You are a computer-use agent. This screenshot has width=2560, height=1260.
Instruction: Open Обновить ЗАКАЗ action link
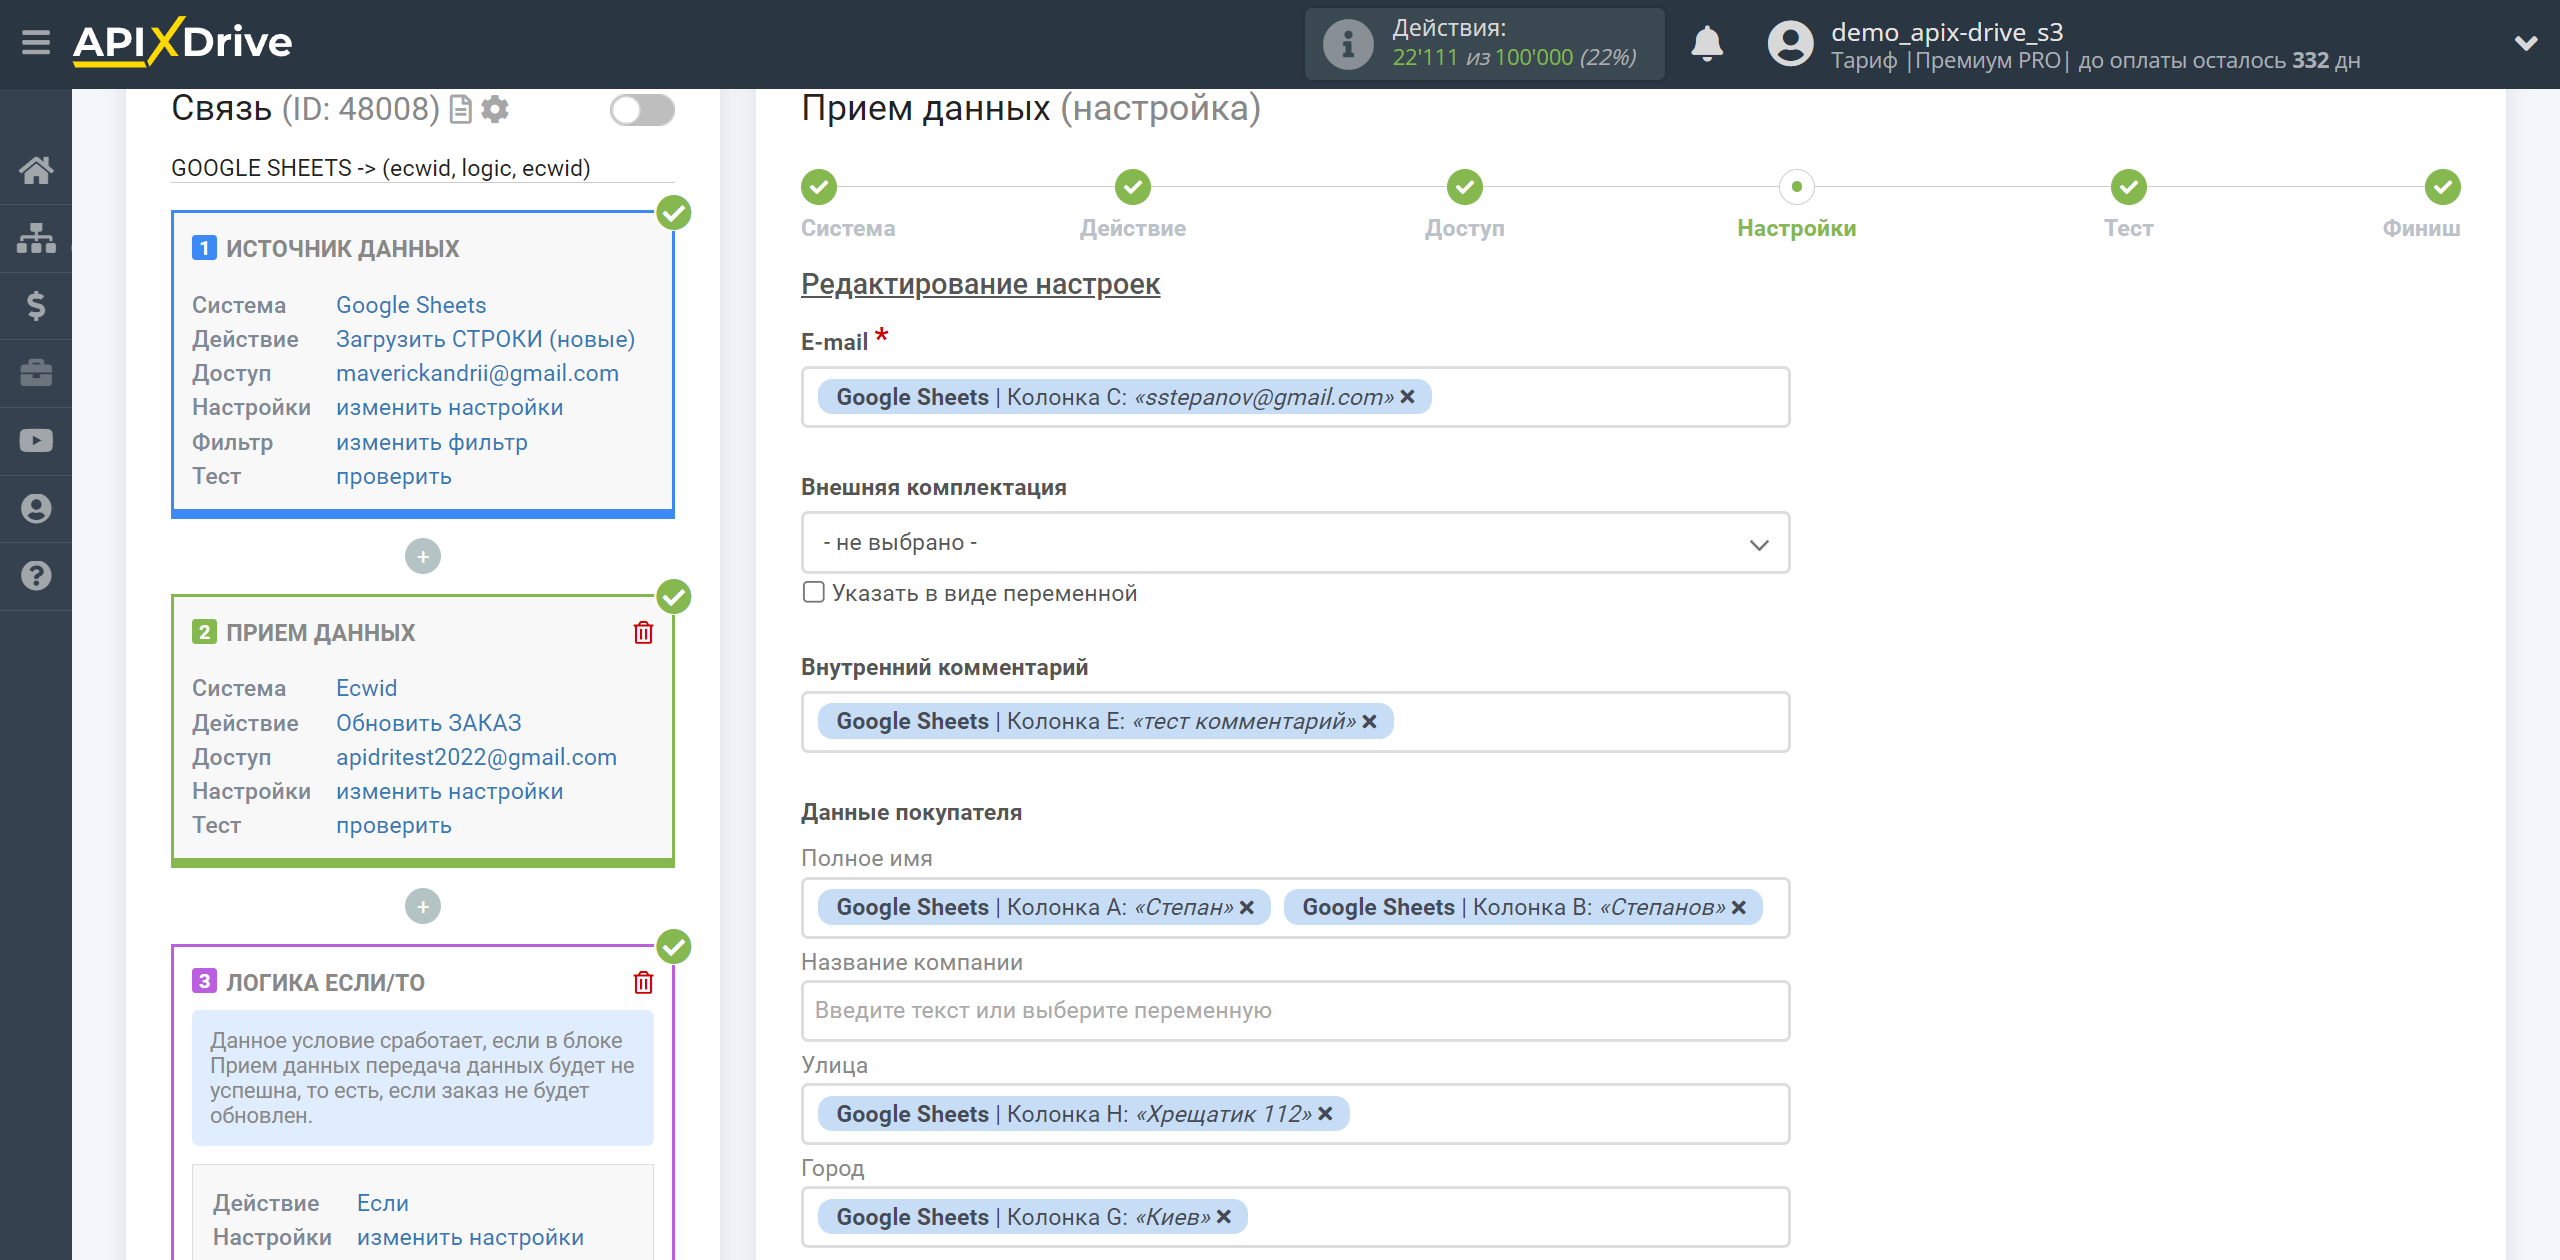pos(428,723)
